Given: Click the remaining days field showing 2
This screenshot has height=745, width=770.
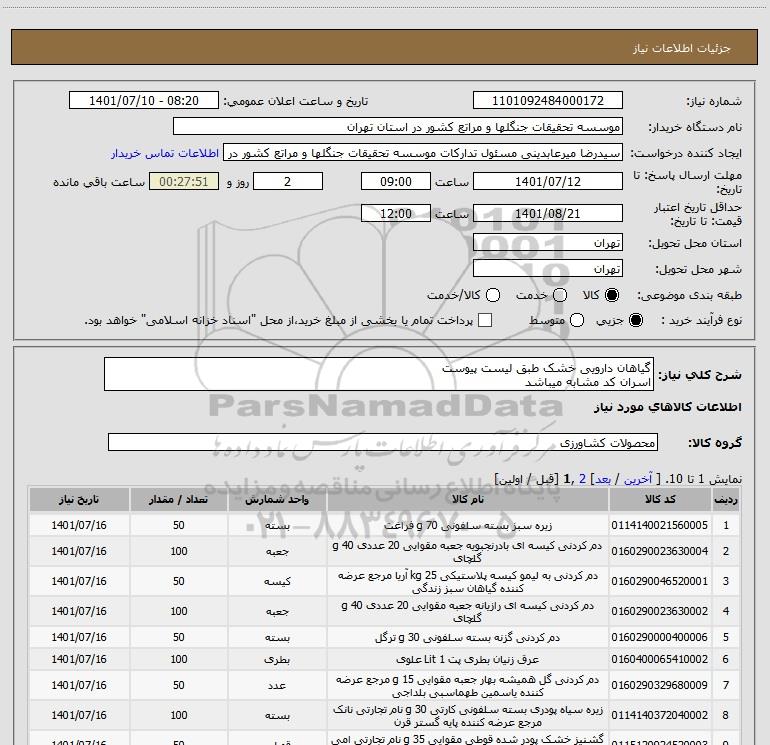Looking at the screenshot, I should 288,181.
